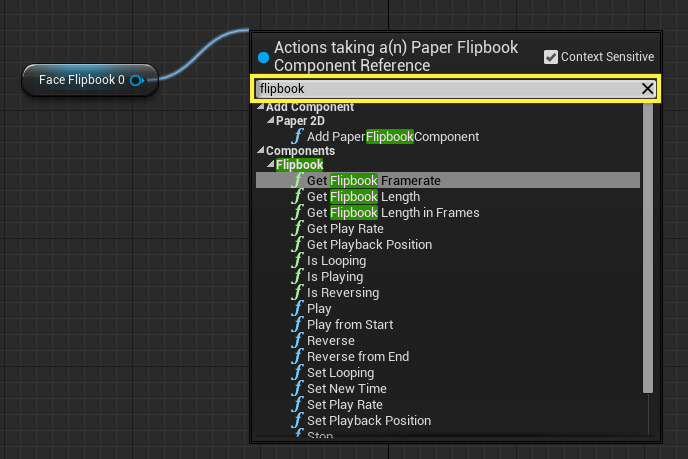Toggle the Context Sensitive checkbox
Viewport: 688px width, 459px height.
click(551, 57)
